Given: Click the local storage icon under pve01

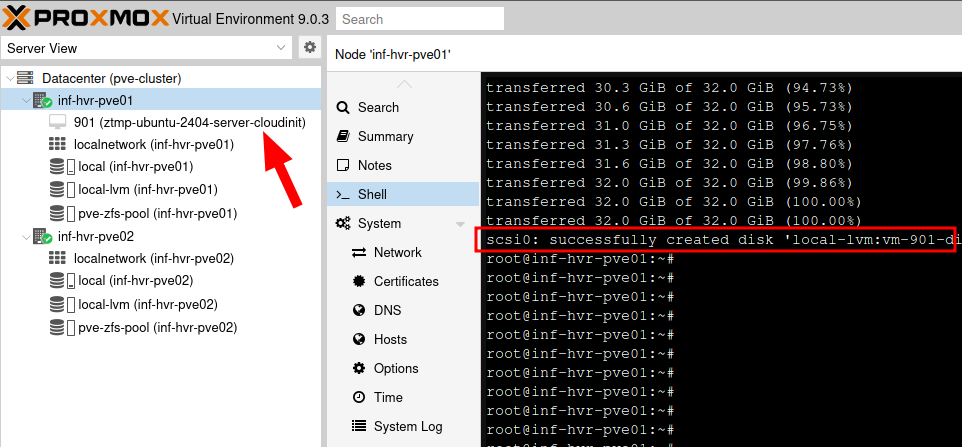Looking at the screenshot, I should point(61,167).
